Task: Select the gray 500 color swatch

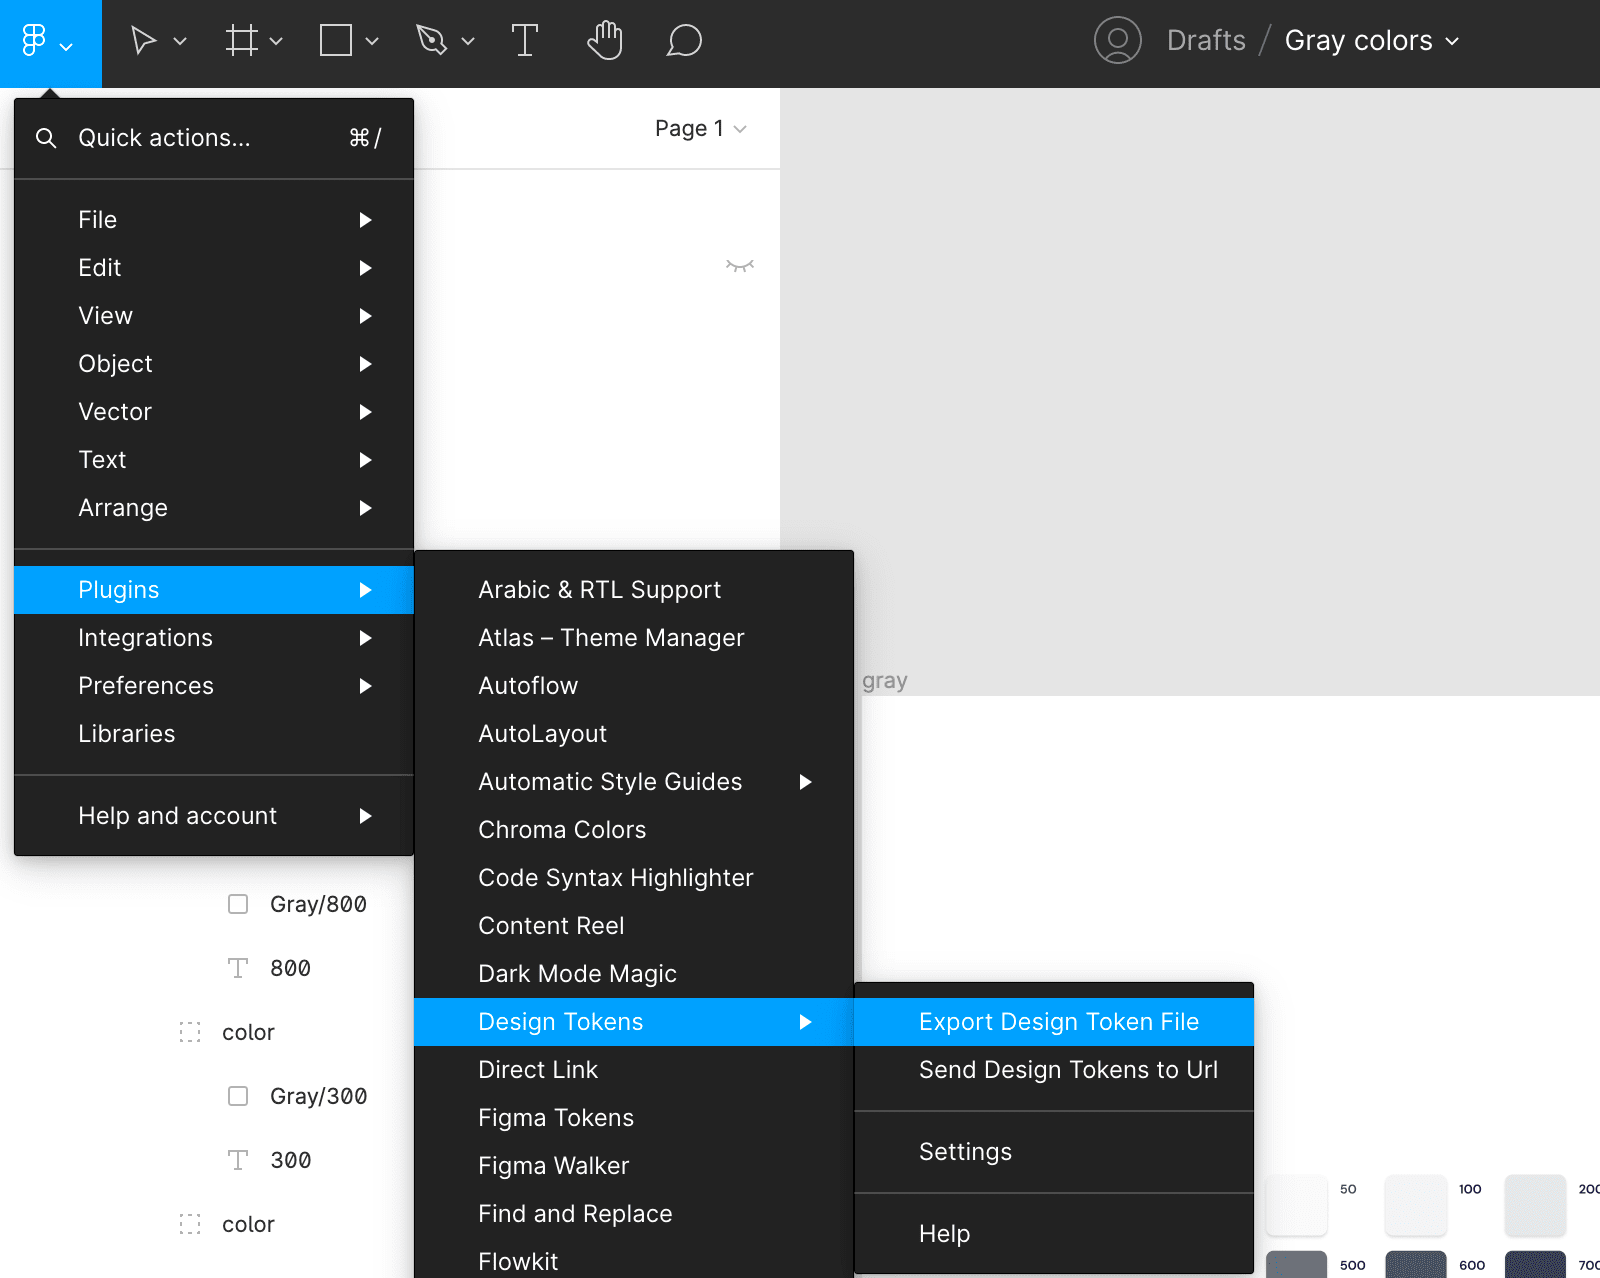Action: [1296, 1264]
